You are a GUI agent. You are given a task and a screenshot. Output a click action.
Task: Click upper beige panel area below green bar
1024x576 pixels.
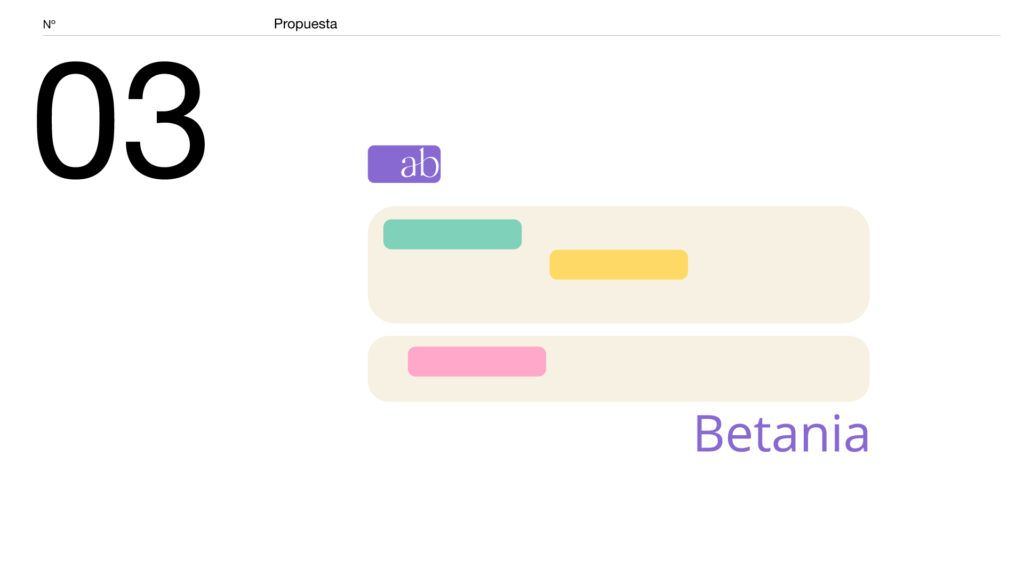pyautogui.click(x=450, y=290)
